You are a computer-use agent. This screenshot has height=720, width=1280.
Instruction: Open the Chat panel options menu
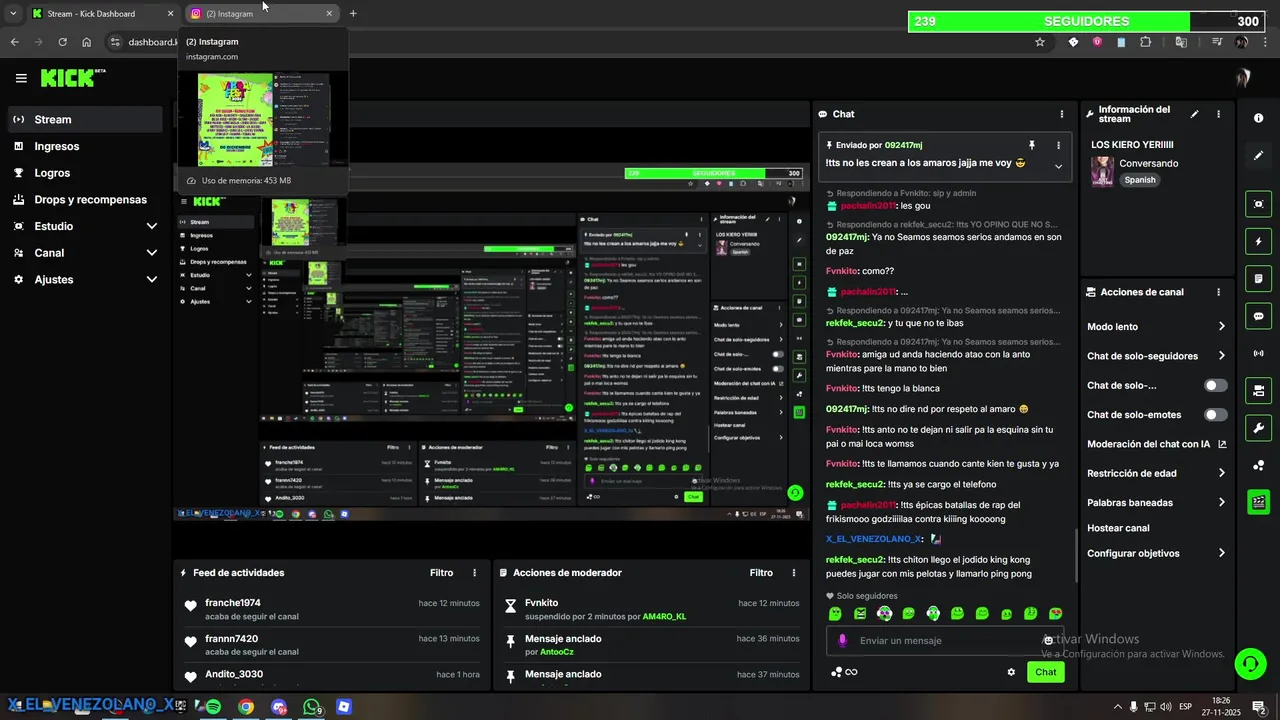point(1062,114)
